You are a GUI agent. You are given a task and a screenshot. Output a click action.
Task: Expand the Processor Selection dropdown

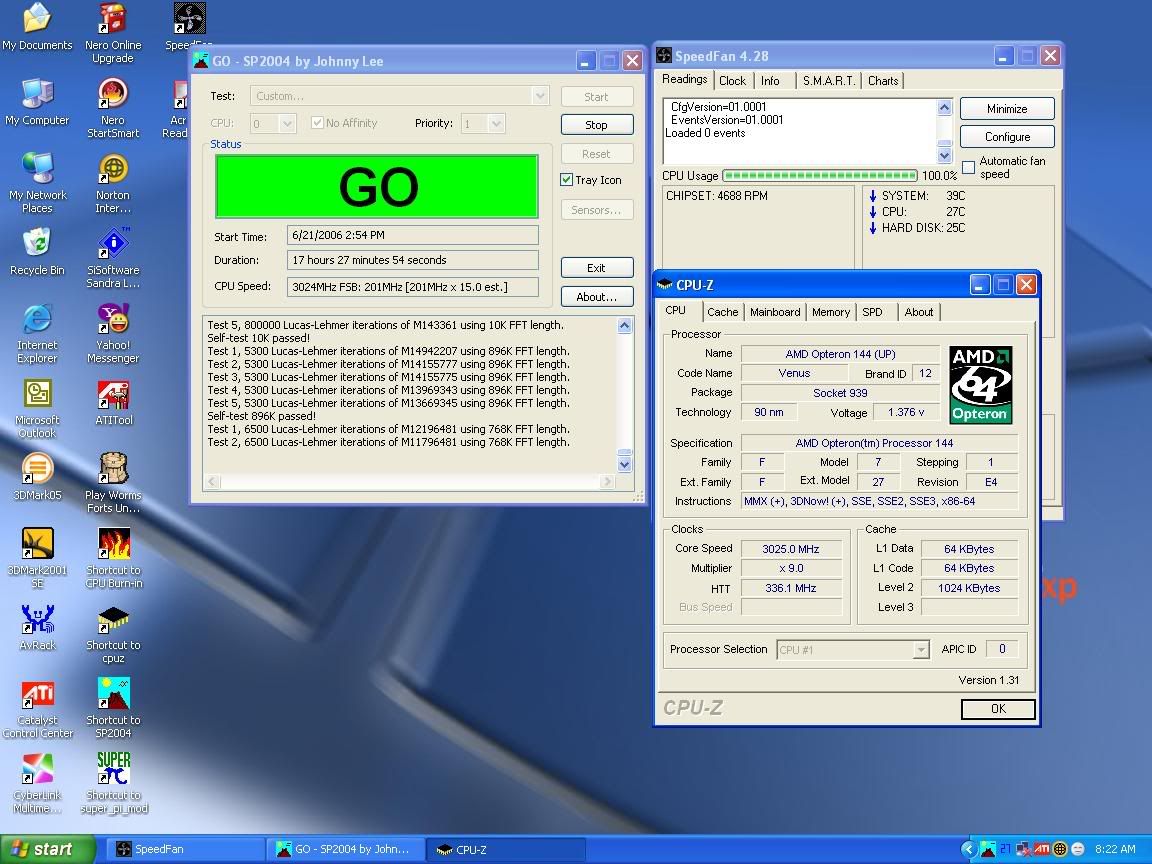point(921,650)
